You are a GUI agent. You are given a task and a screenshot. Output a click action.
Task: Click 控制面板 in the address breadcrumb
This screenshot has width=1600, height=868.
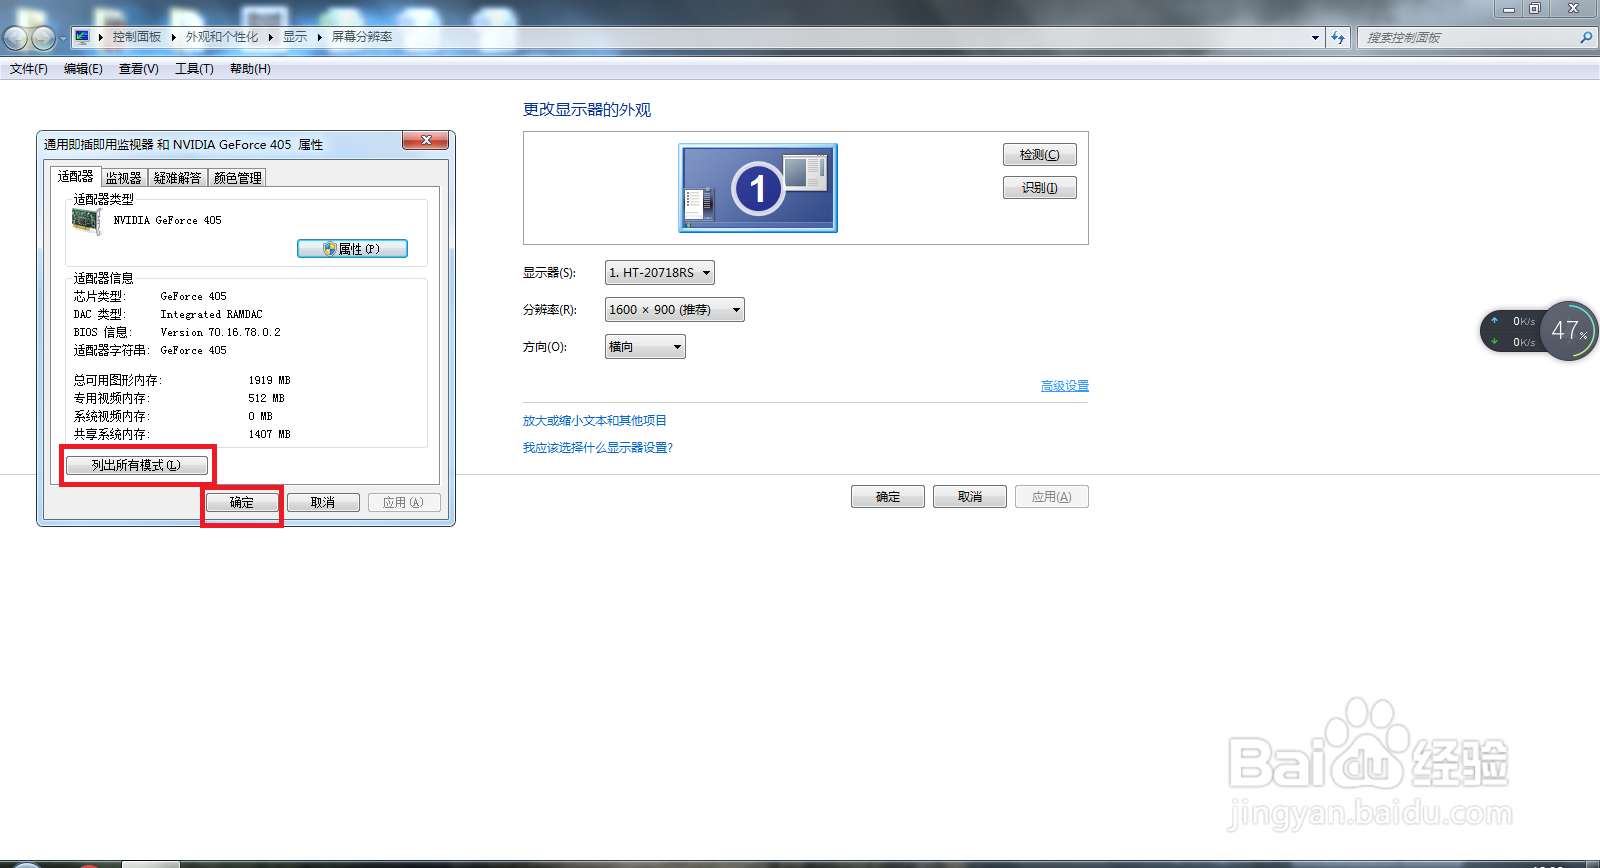(137, 37)
